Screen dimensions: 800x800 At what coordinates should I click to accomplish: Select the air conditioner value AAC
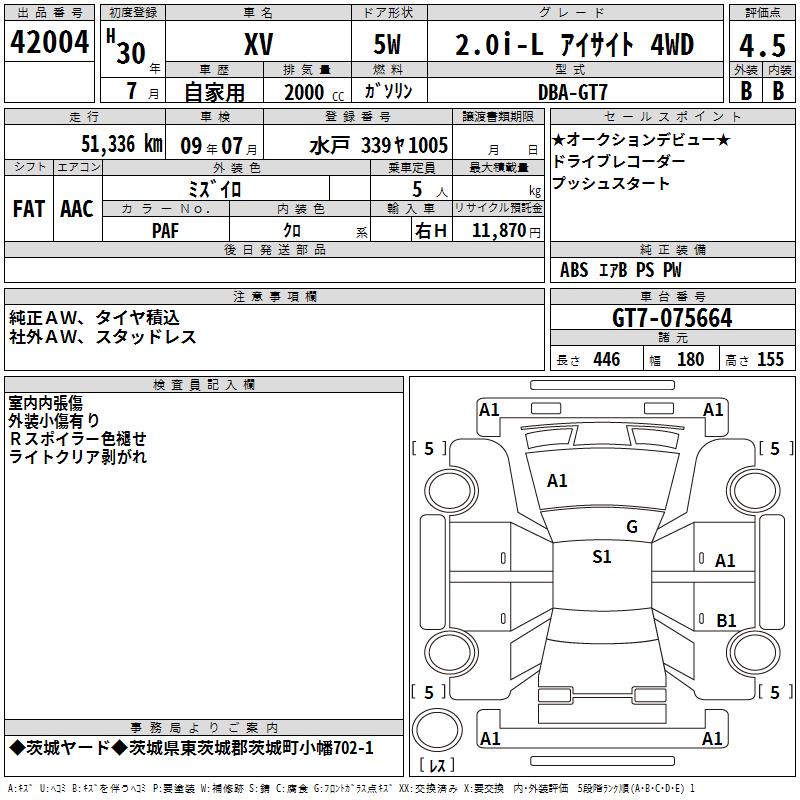coord(77,209)
